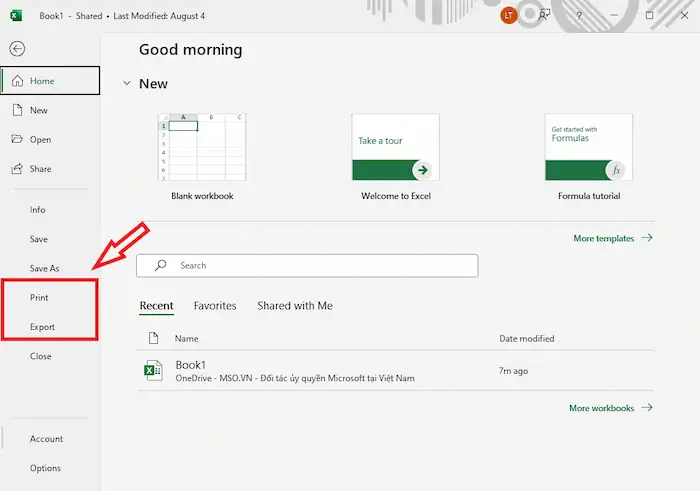Click the Help question mark icon
The height and width of the screenshot is (491, 700).
[x=577, y=16]
